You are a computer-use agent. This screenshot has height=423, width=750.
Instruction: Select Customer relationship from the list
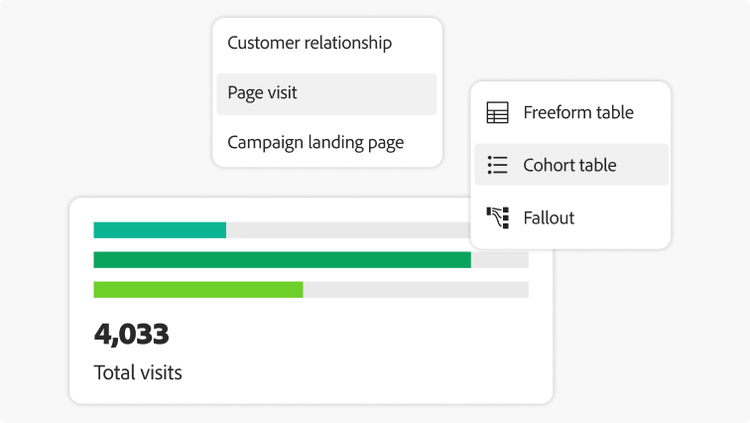click(309, 43)
